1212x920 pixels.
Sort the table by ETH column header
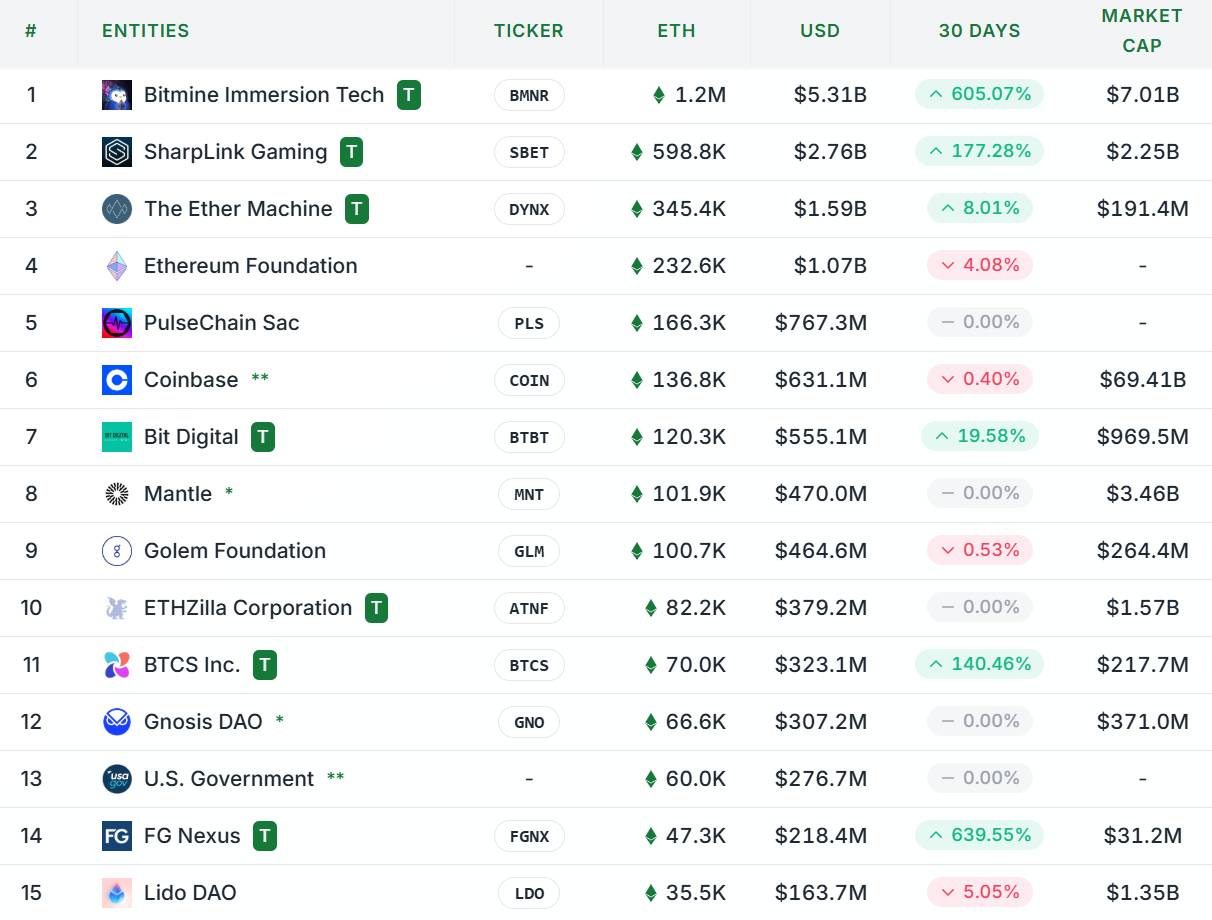coord(676,31)
